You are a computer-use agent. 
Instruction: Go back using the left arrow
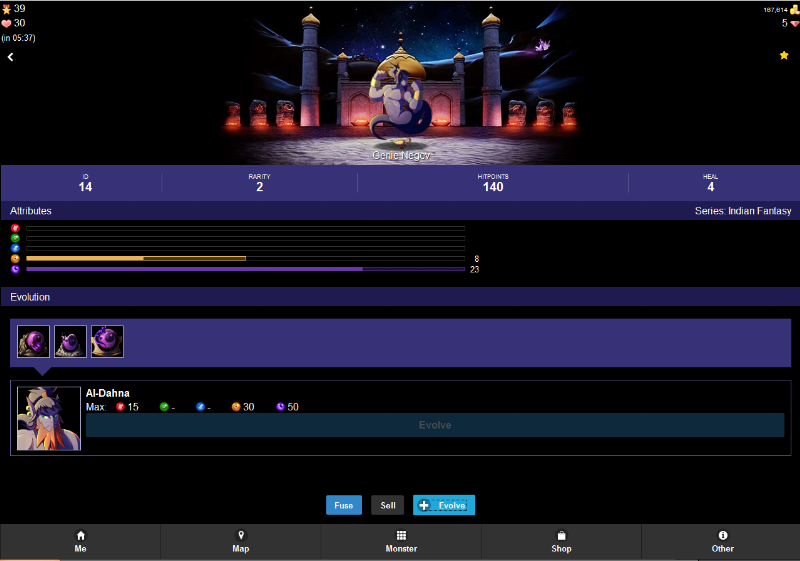11,57
